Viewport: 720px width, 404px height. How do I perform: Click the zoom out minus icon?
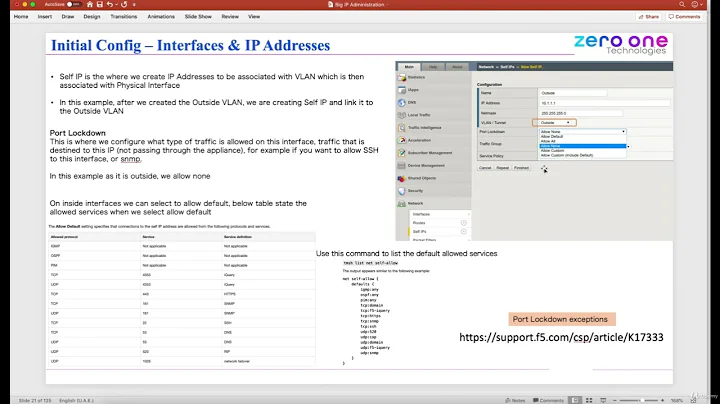(x=615, y=400)
